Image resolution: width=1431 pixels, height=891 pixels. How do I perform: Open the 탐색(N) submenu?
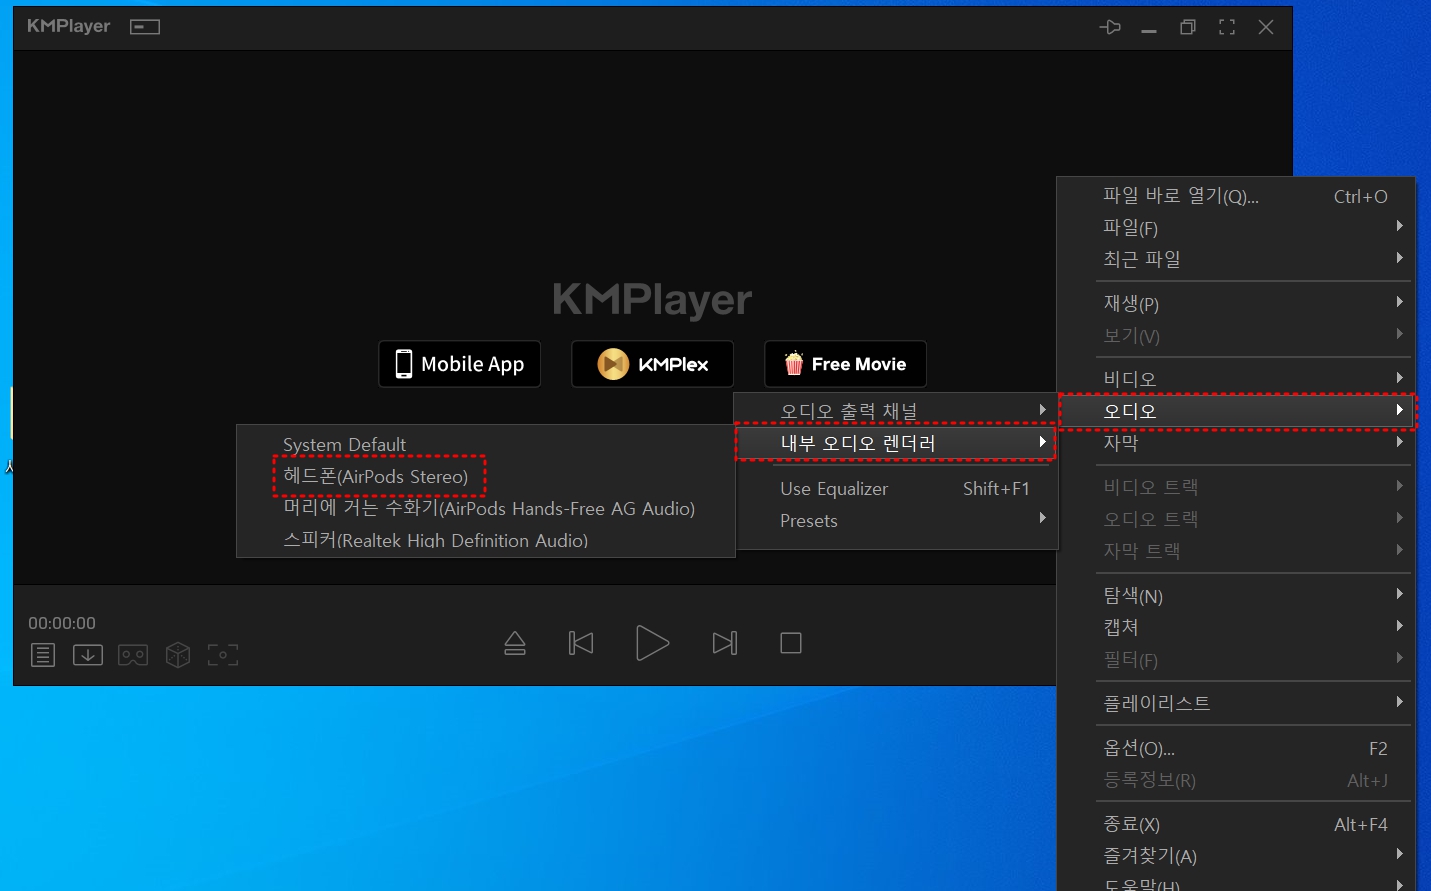coord(1235,596)
